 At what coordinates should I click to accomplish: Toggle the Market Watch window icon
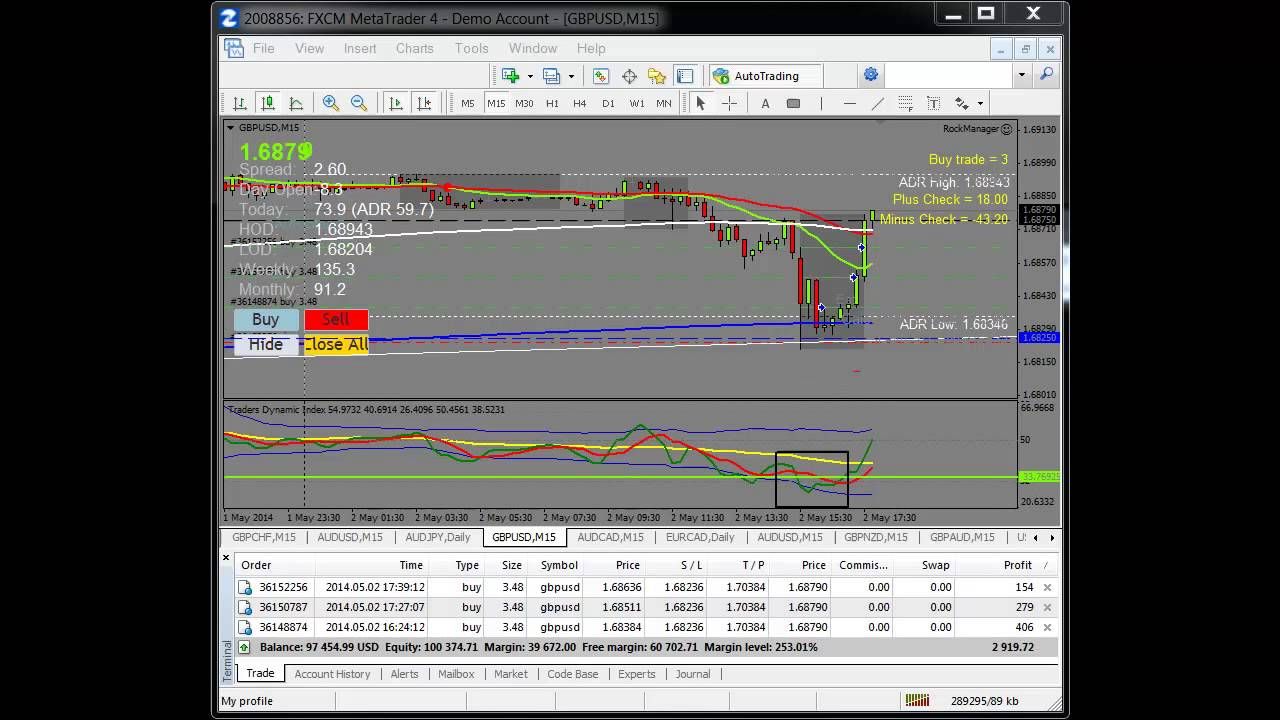(601, 76)
